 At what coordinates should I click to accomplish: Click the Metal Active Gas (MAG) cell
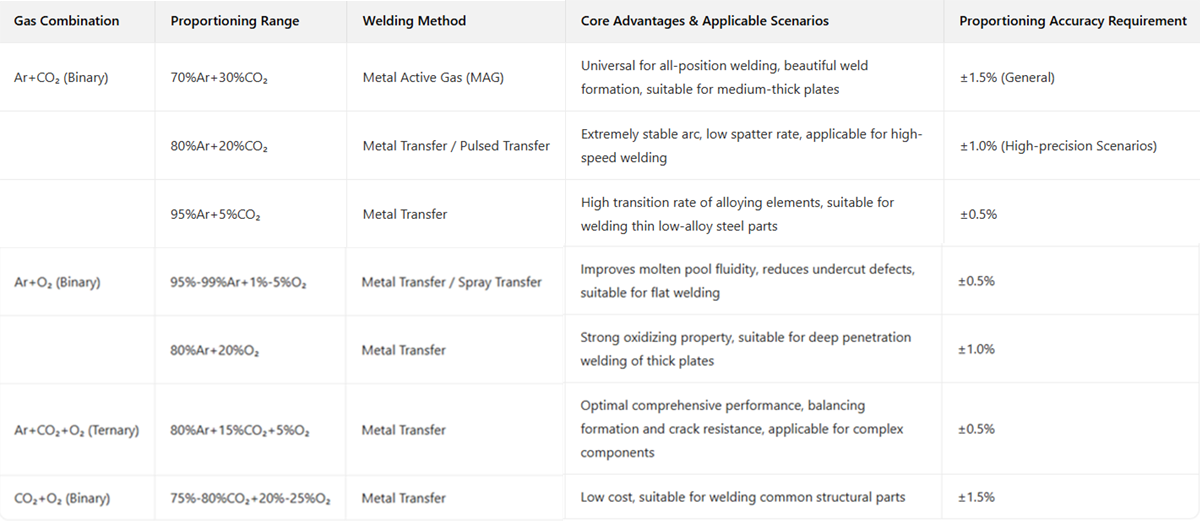coord(433,77)
